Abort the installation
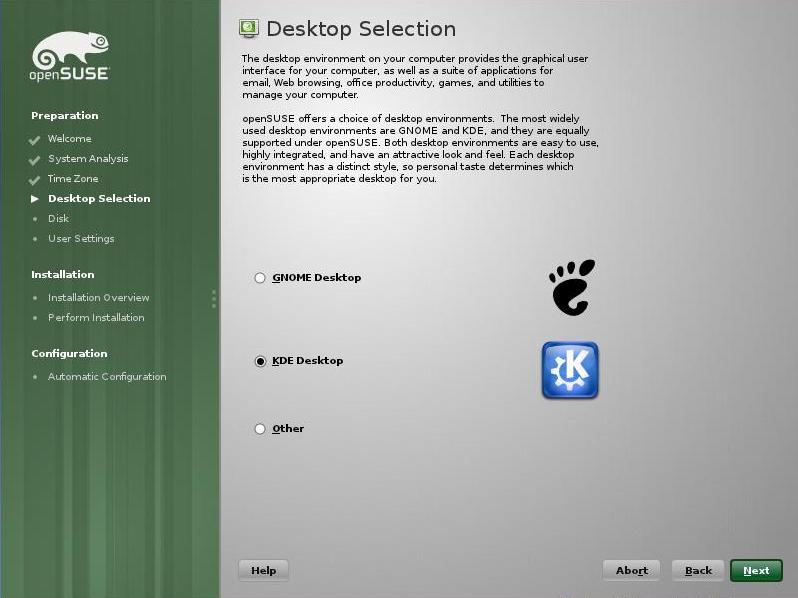This screenshot has width=798, height=598. 632,571
